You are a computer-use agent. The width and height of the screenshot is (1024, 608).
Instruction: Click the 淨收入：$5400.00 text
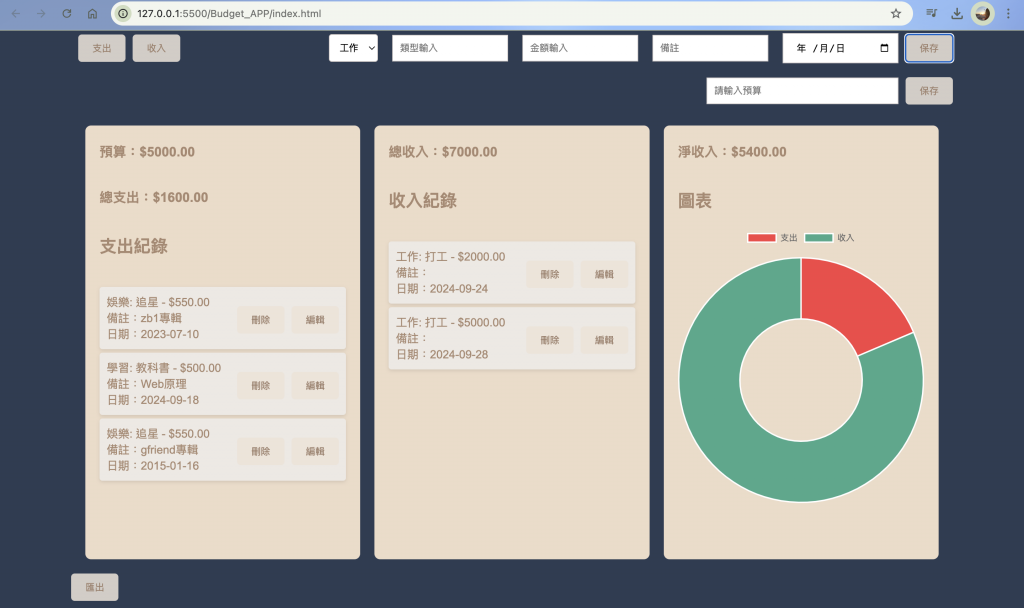732,152
